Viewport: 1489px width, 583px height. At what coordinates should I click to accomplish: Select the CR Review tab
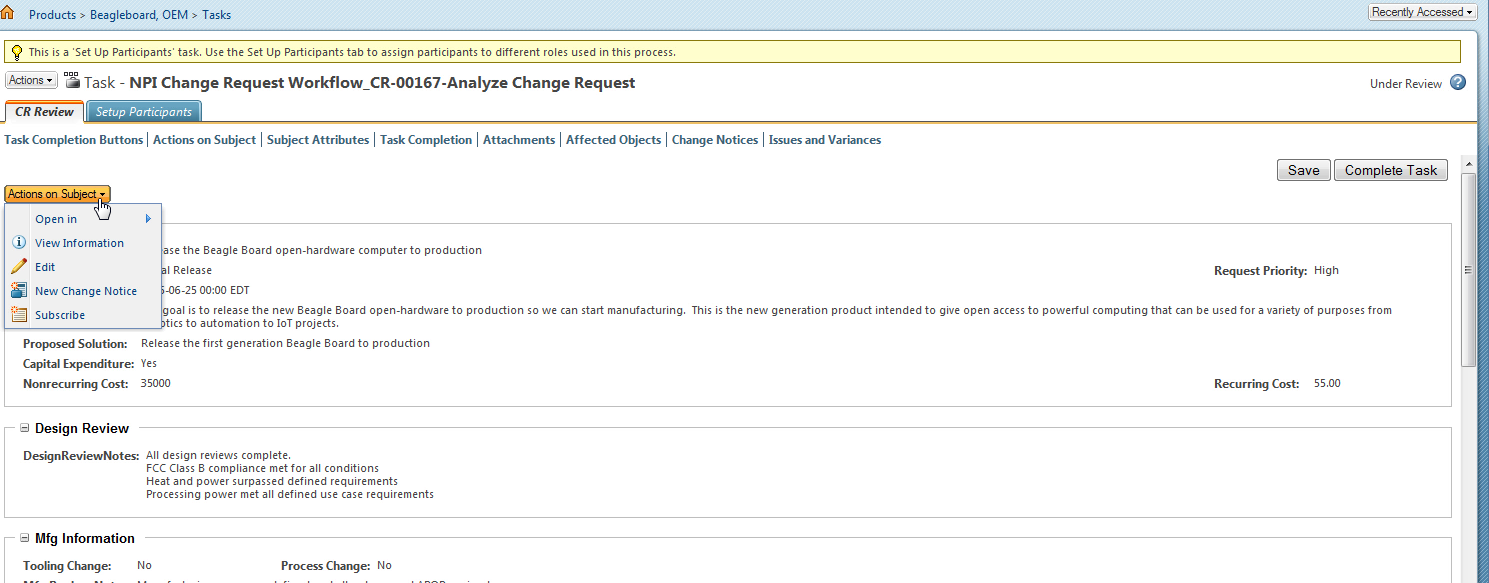coord(44,112)
